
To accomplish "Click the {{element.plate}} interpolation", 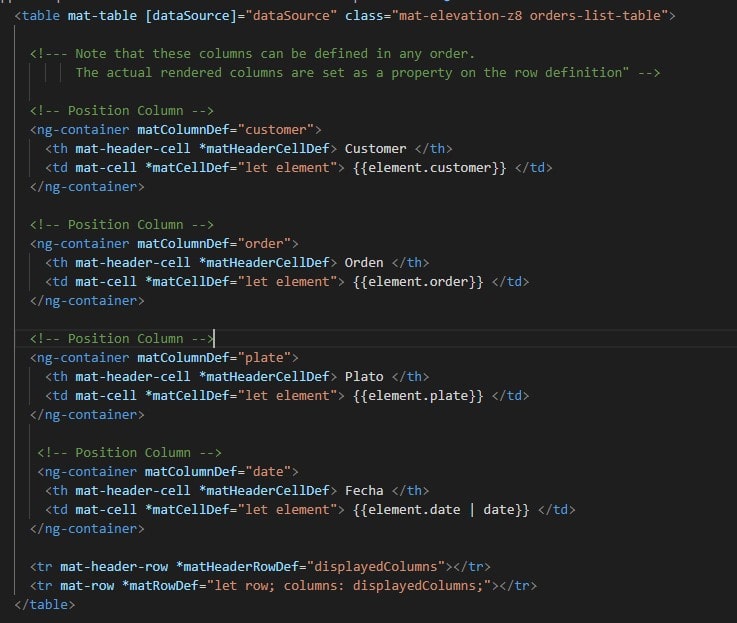I will [x=418, y=395].
